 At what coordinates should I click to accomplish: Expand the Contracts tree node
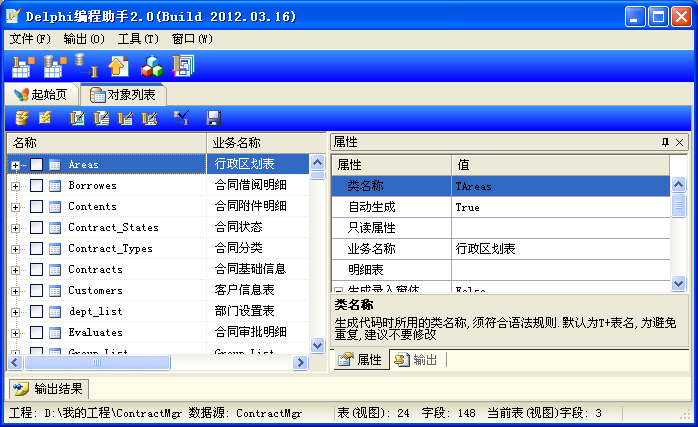[16, 270]
